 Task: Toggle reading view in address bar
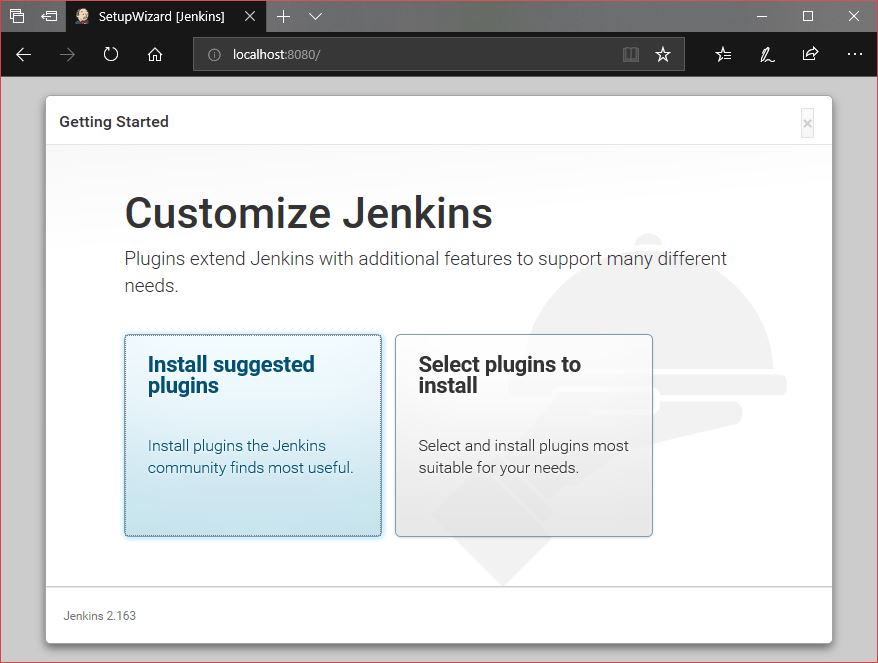pos(631,55)
